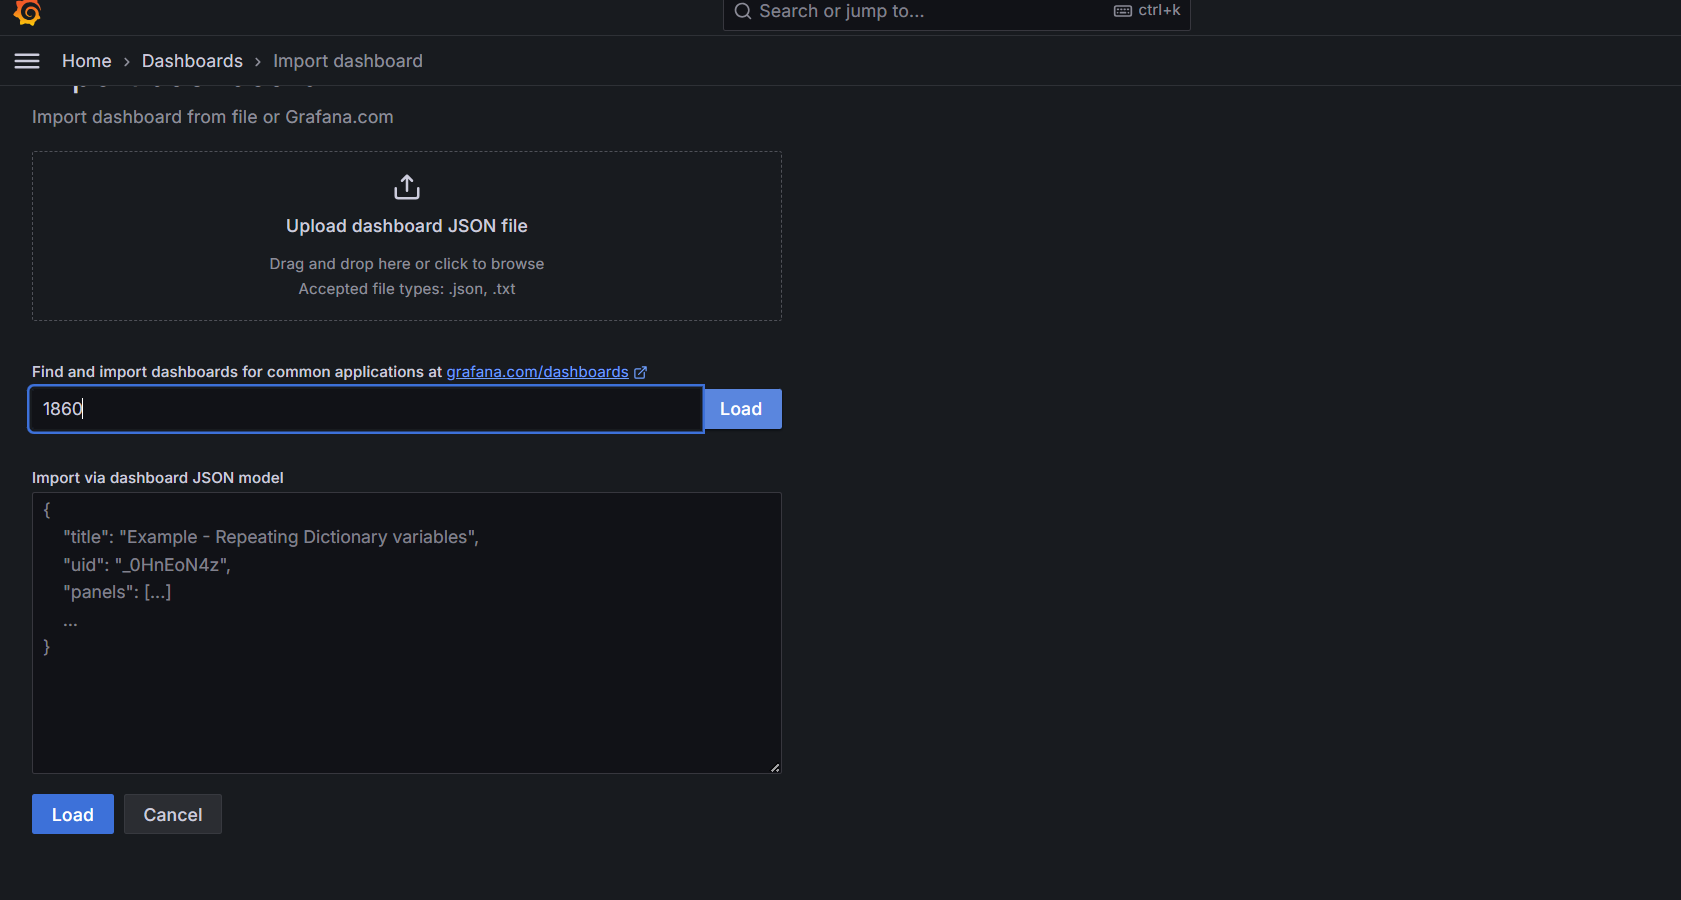Click the Upload dashboard JSON file dropzone
This screenshot has width=1681, height=900.
pos(407,236)
